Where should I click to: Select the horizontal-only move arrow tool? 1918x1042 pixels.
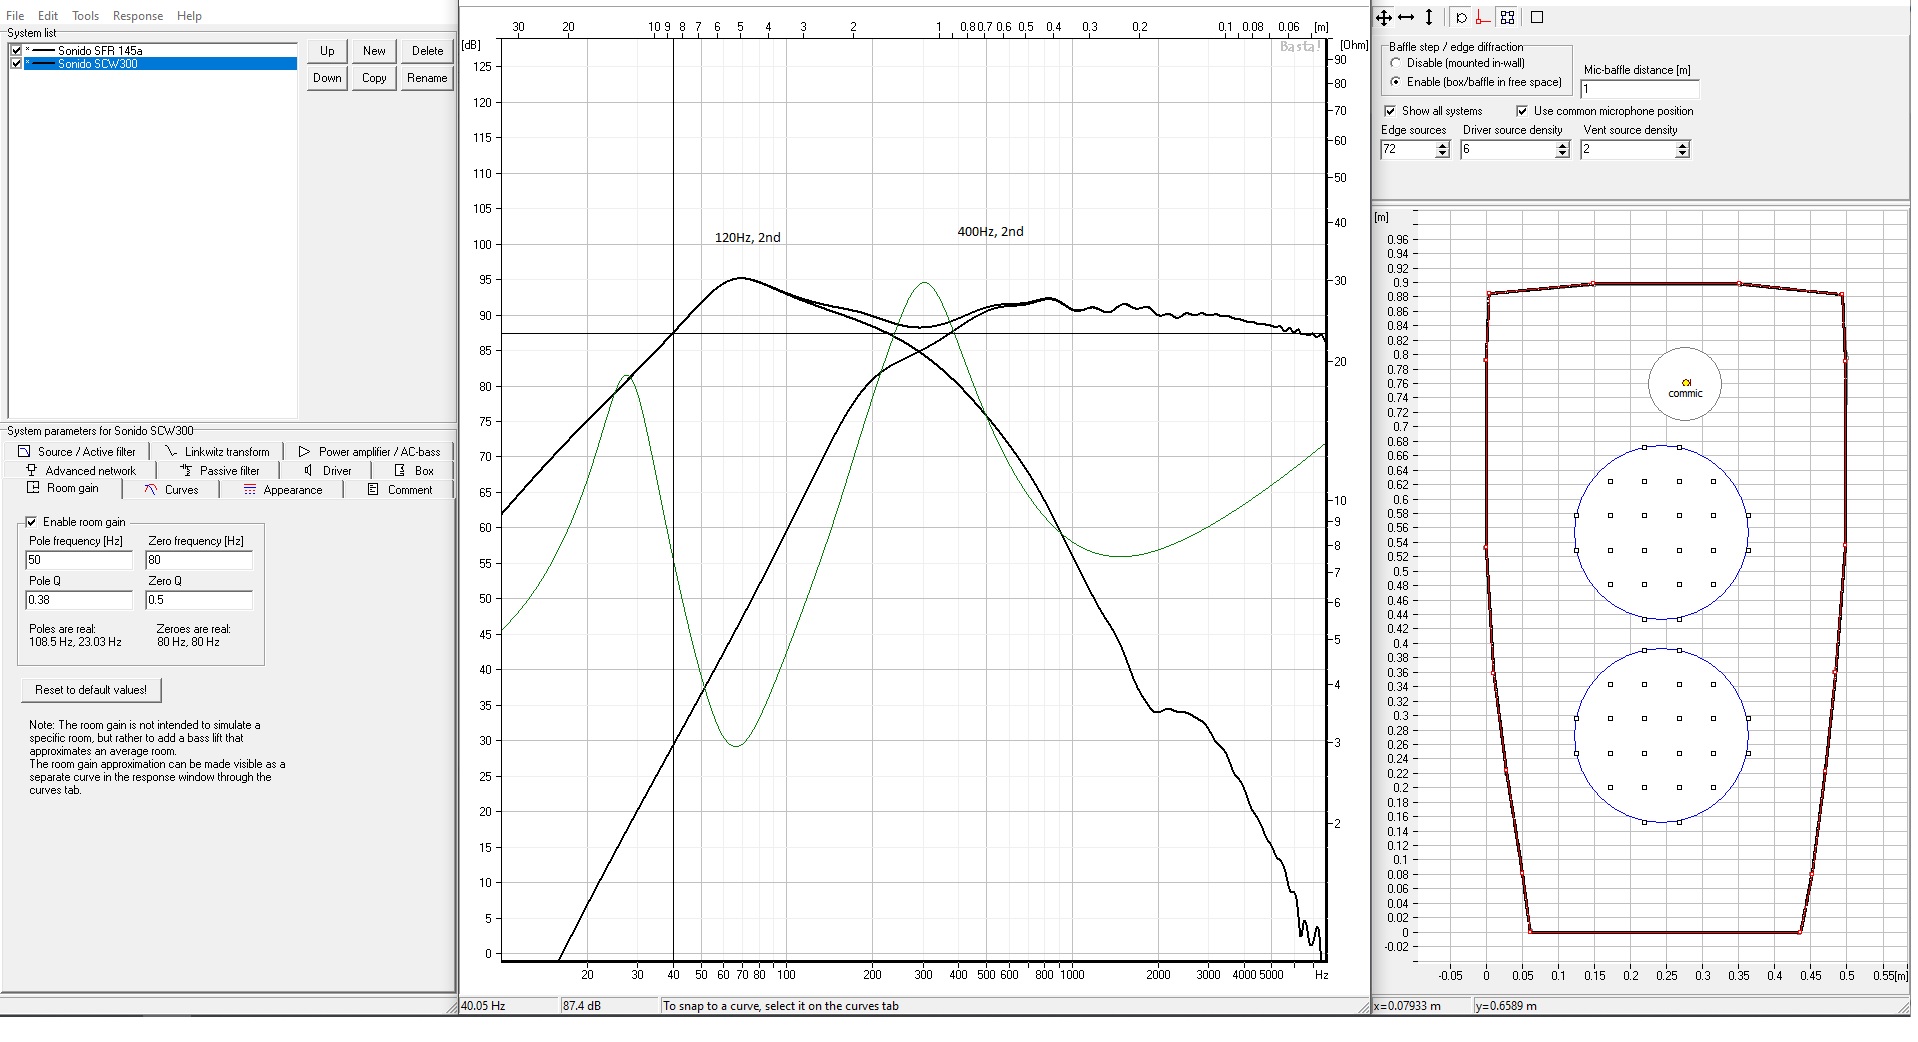pos(1406,17)
